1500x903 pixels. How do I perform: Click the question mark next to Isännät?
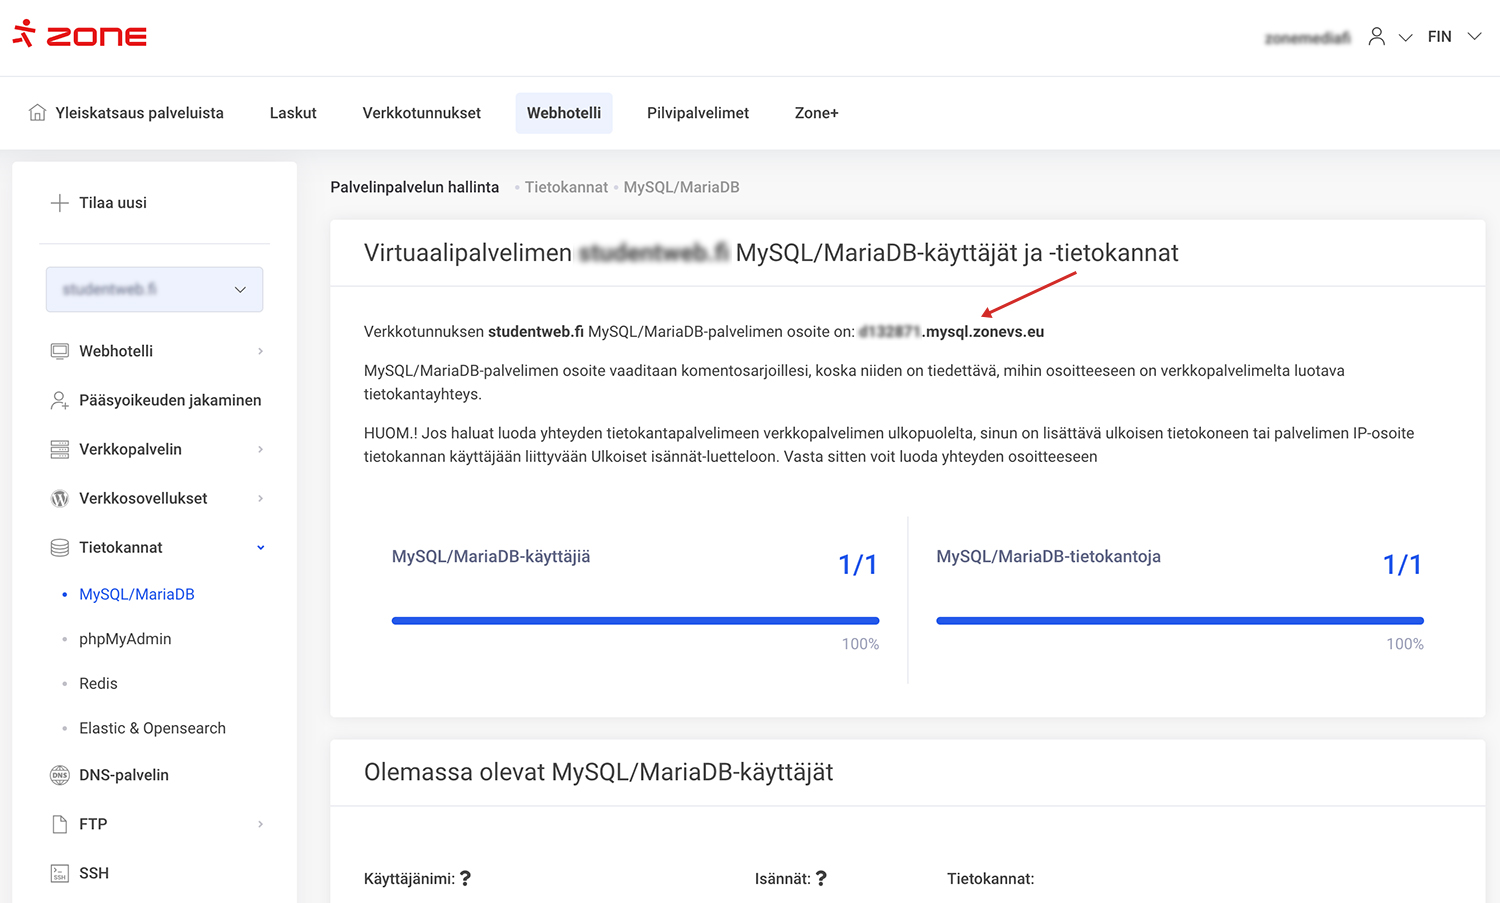tap(821, 879)
